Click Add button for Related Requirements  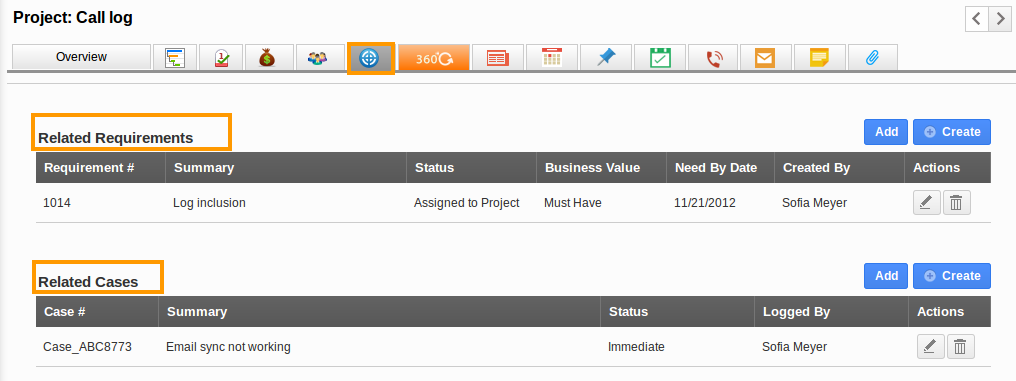click(886, 132)
